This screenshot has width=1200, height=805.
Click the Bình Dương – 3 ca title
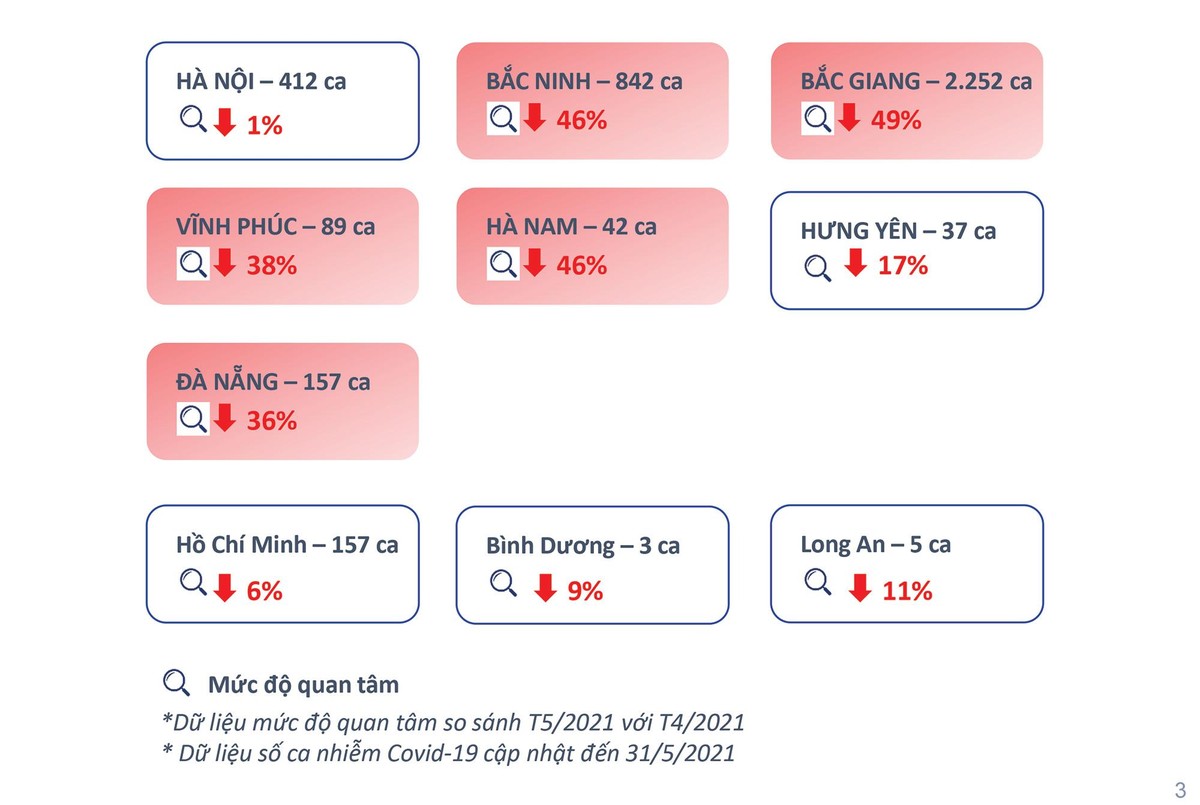[x=583, y=546]
